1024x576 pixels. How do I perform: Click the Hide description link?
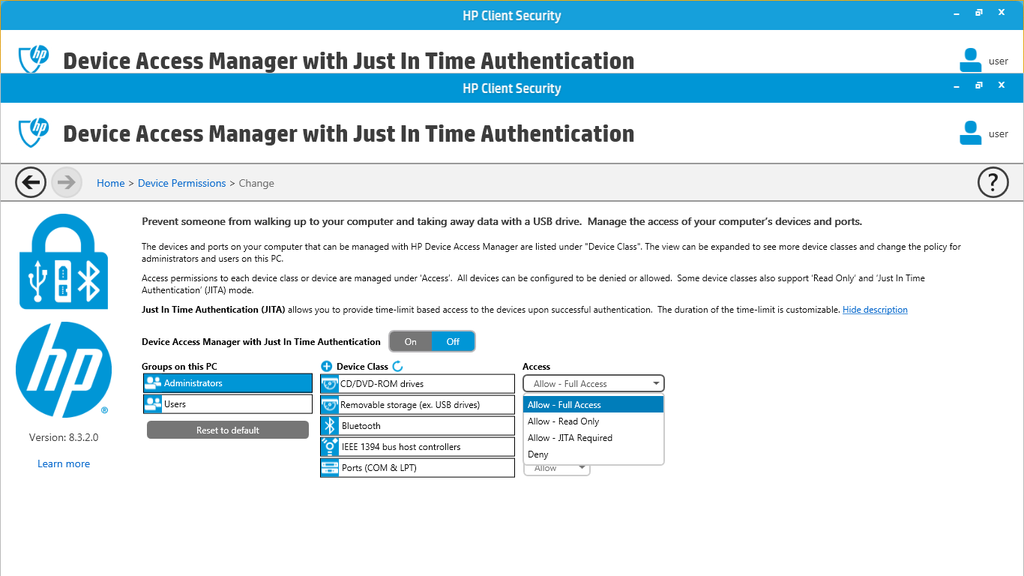874,310
